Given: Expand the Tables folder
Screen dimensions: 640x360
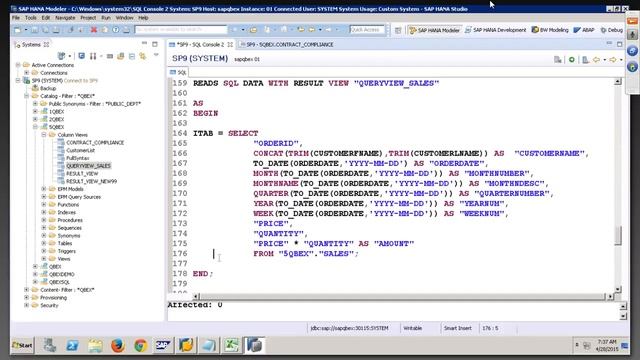Looking at the screenshot, I should [x=44, y=243].
